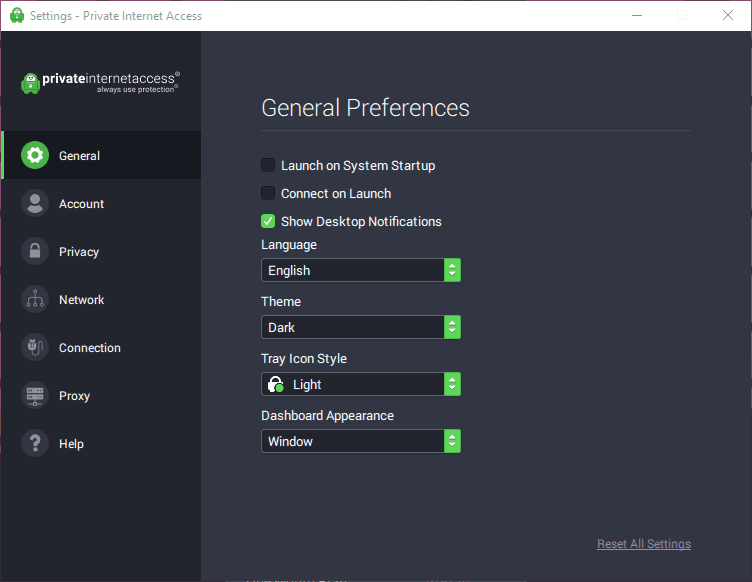Screen dimensions: 752x582
Task: Select the Proxy server icon
Action: 35,396
